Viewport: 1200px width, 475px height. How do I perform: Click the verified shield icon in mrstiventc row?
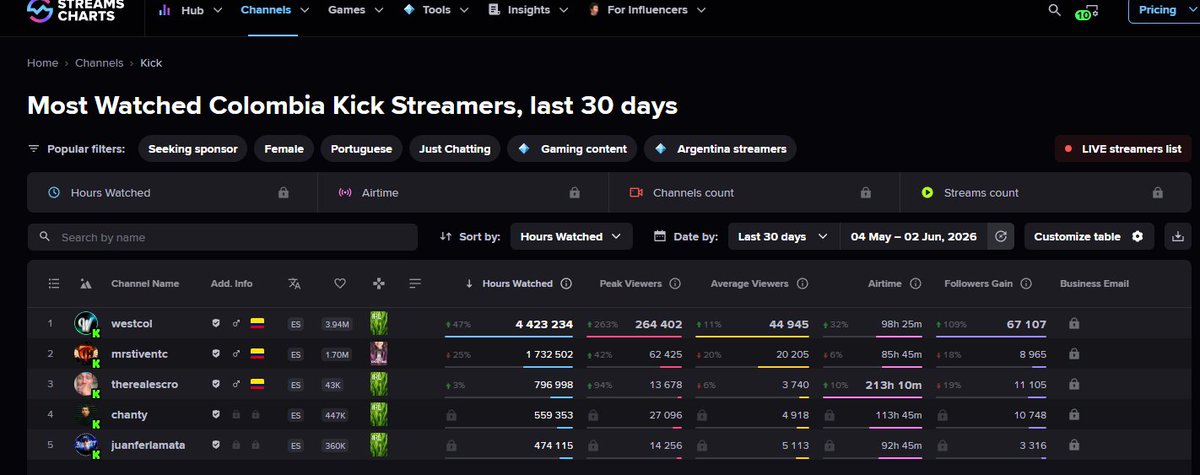click(x=215, y=354)
